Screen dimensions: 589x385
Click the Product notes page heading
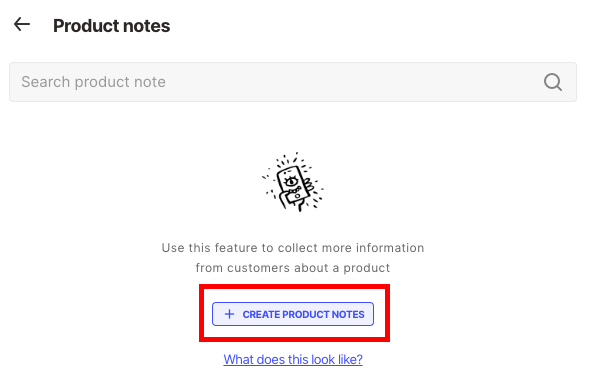click(x=112, y=26)
